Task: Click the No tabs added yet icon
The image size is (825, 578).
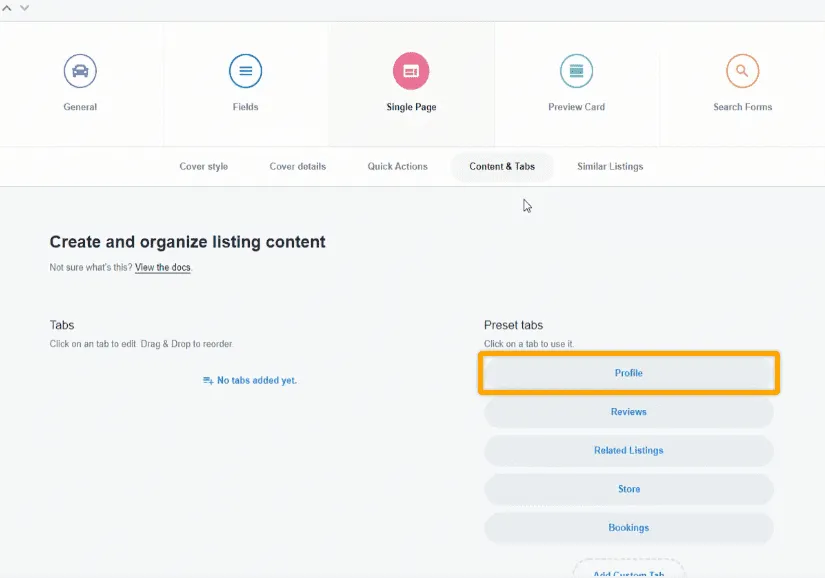Action: (x=208, y=381)
